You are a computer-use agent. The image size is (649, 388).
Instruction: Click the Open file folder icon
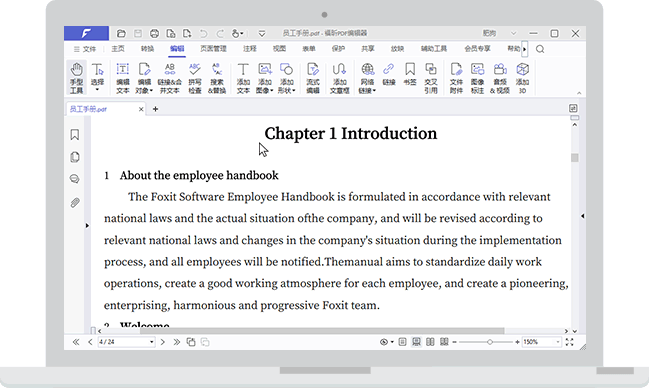[x=121, y=34]
